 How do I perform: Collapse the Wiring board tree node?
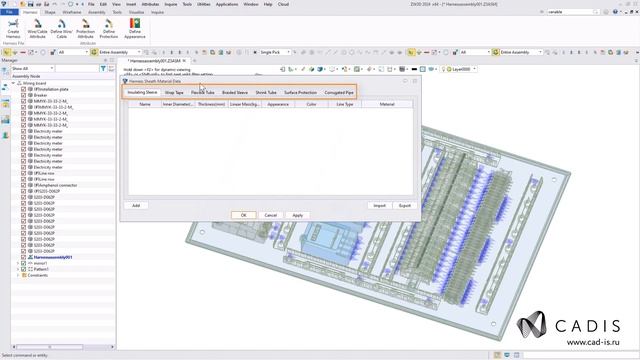coord(13,83)
